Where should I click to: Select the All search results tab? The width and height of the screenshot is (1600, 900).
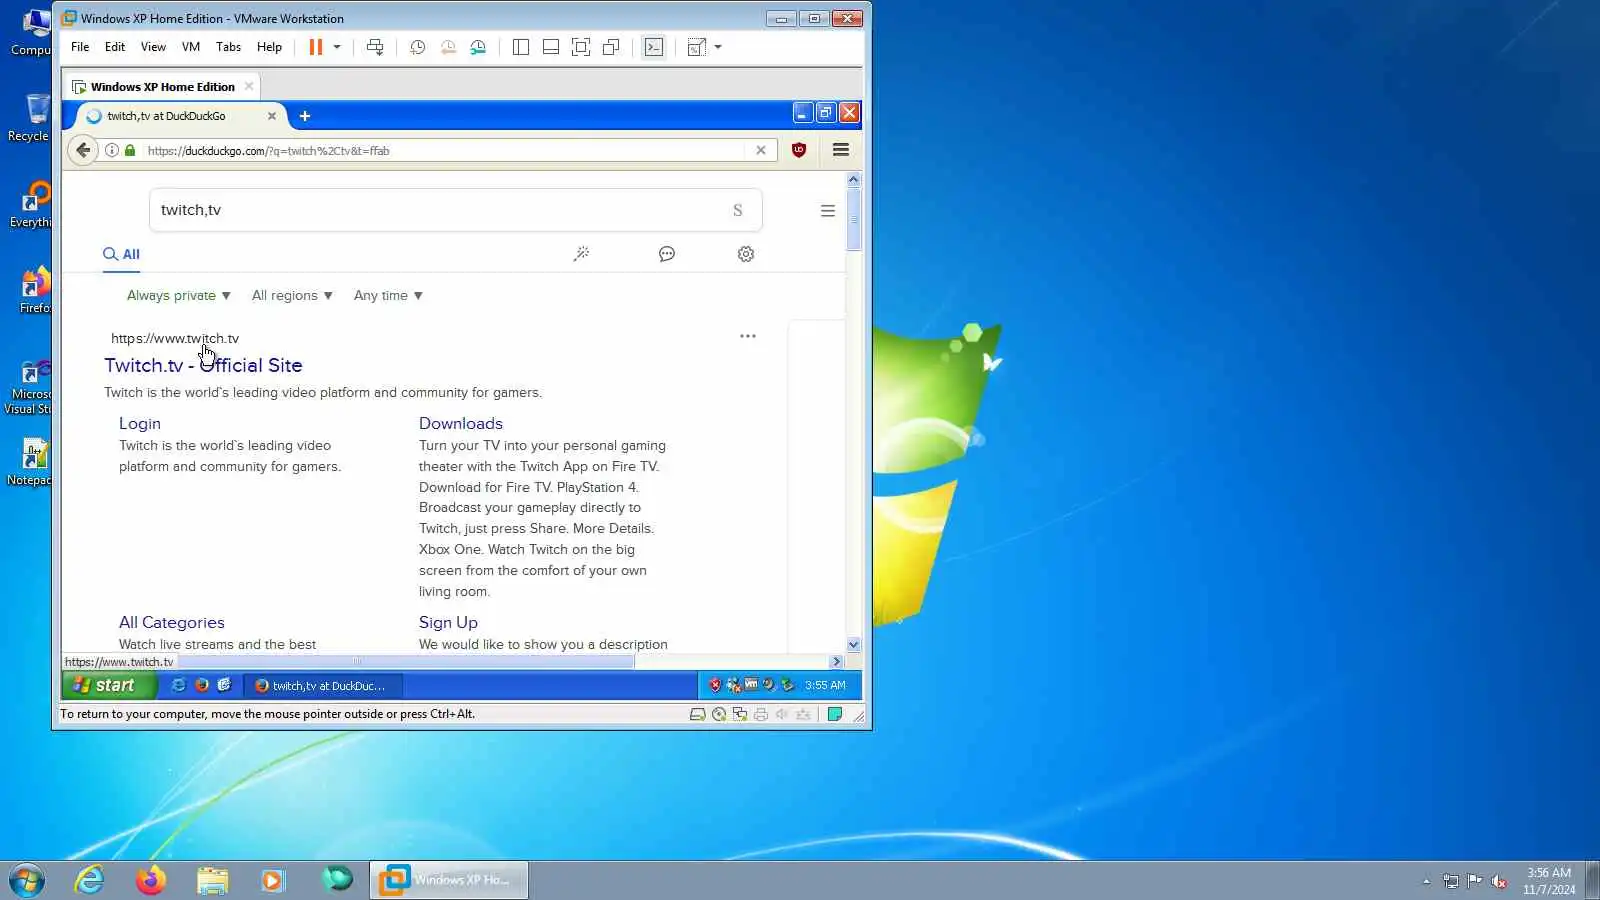121,254
